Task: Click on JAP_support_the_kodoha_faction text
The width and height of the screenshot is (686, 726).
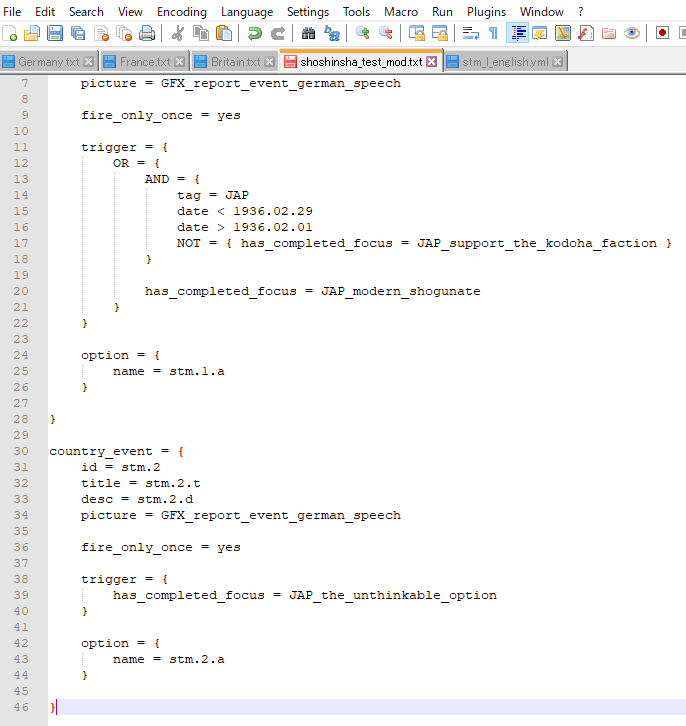Action: 537,243
